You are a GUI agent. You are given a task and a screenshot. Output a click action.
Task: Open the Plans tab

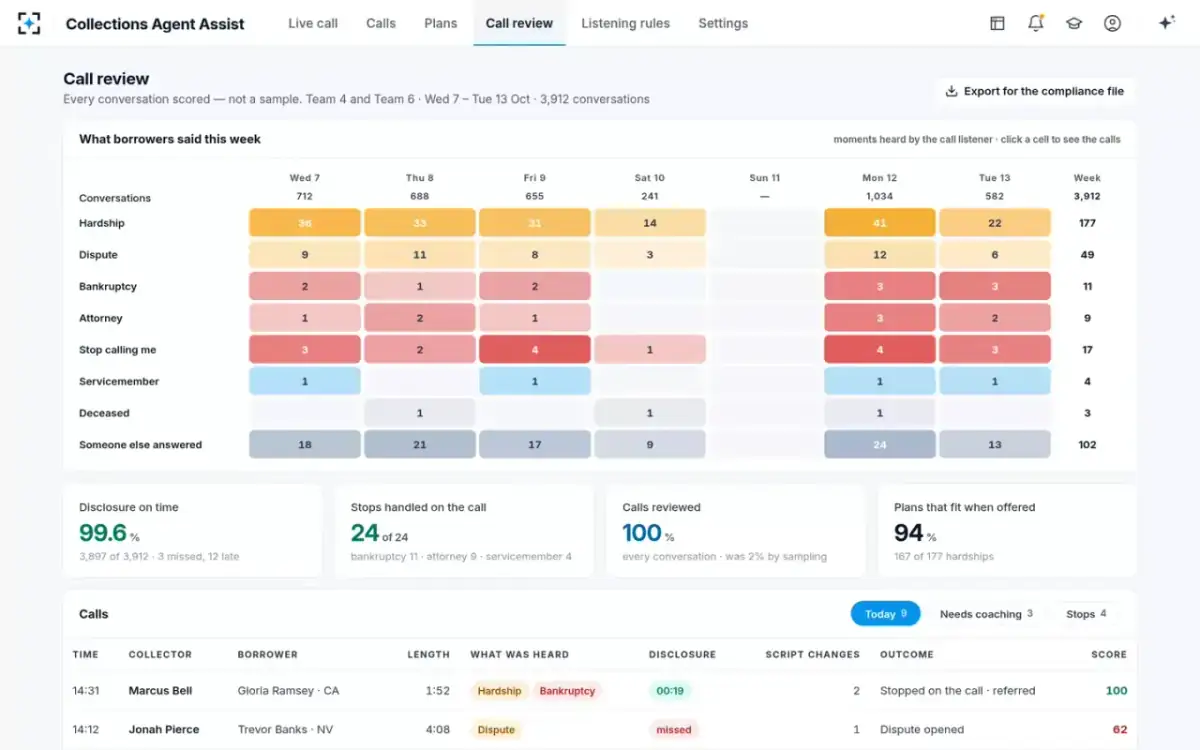(x=440, y=23)
